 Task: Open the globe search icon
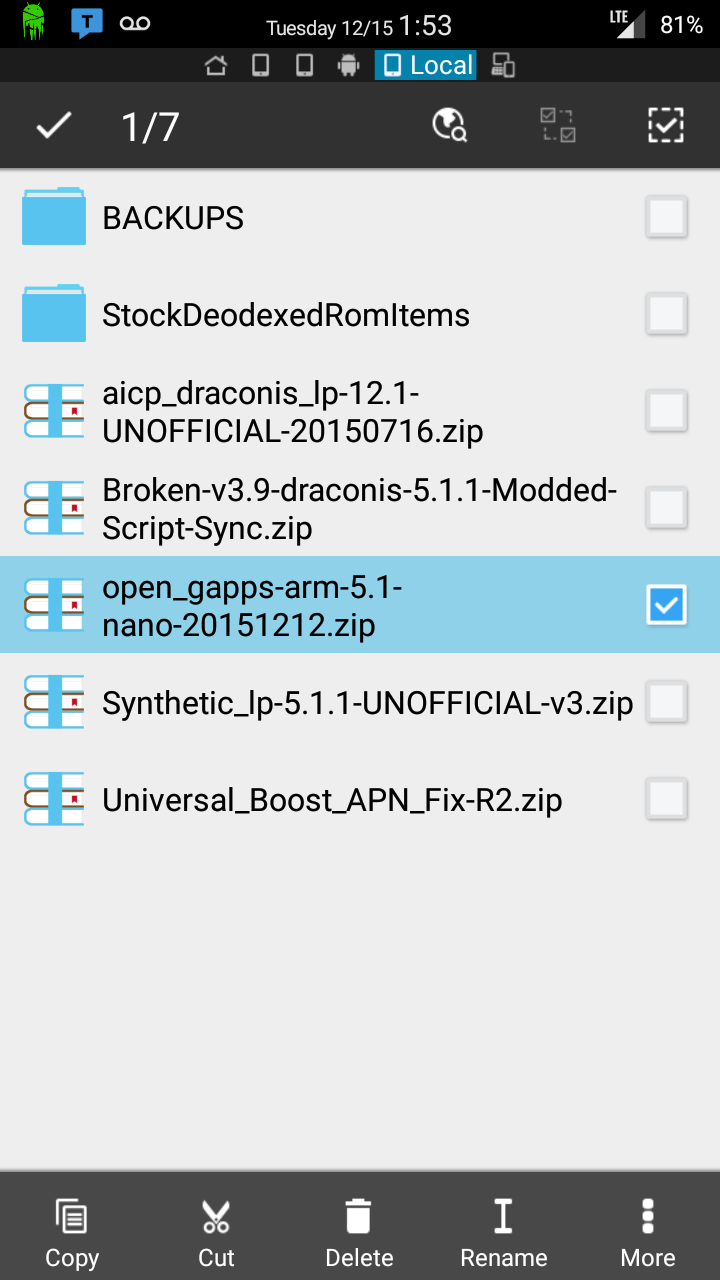[449, 126]
